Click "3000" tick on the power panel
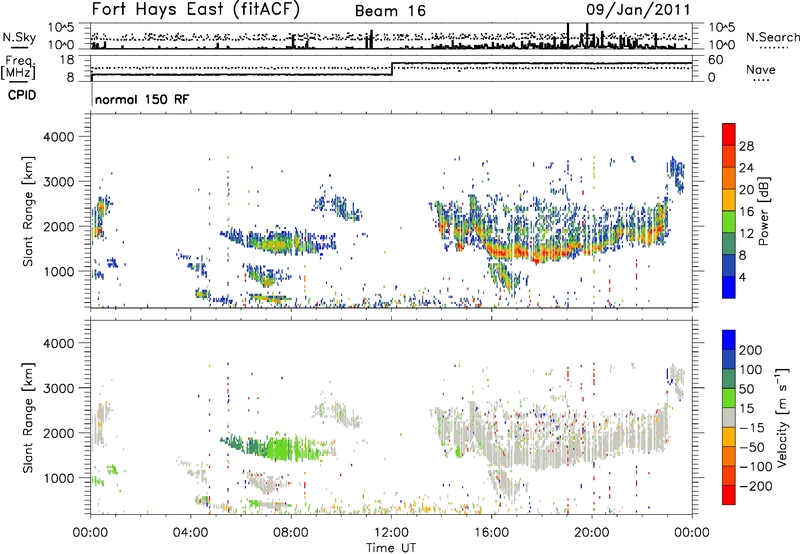This screenshot has width=800, height=554. (x=59, y=182)
